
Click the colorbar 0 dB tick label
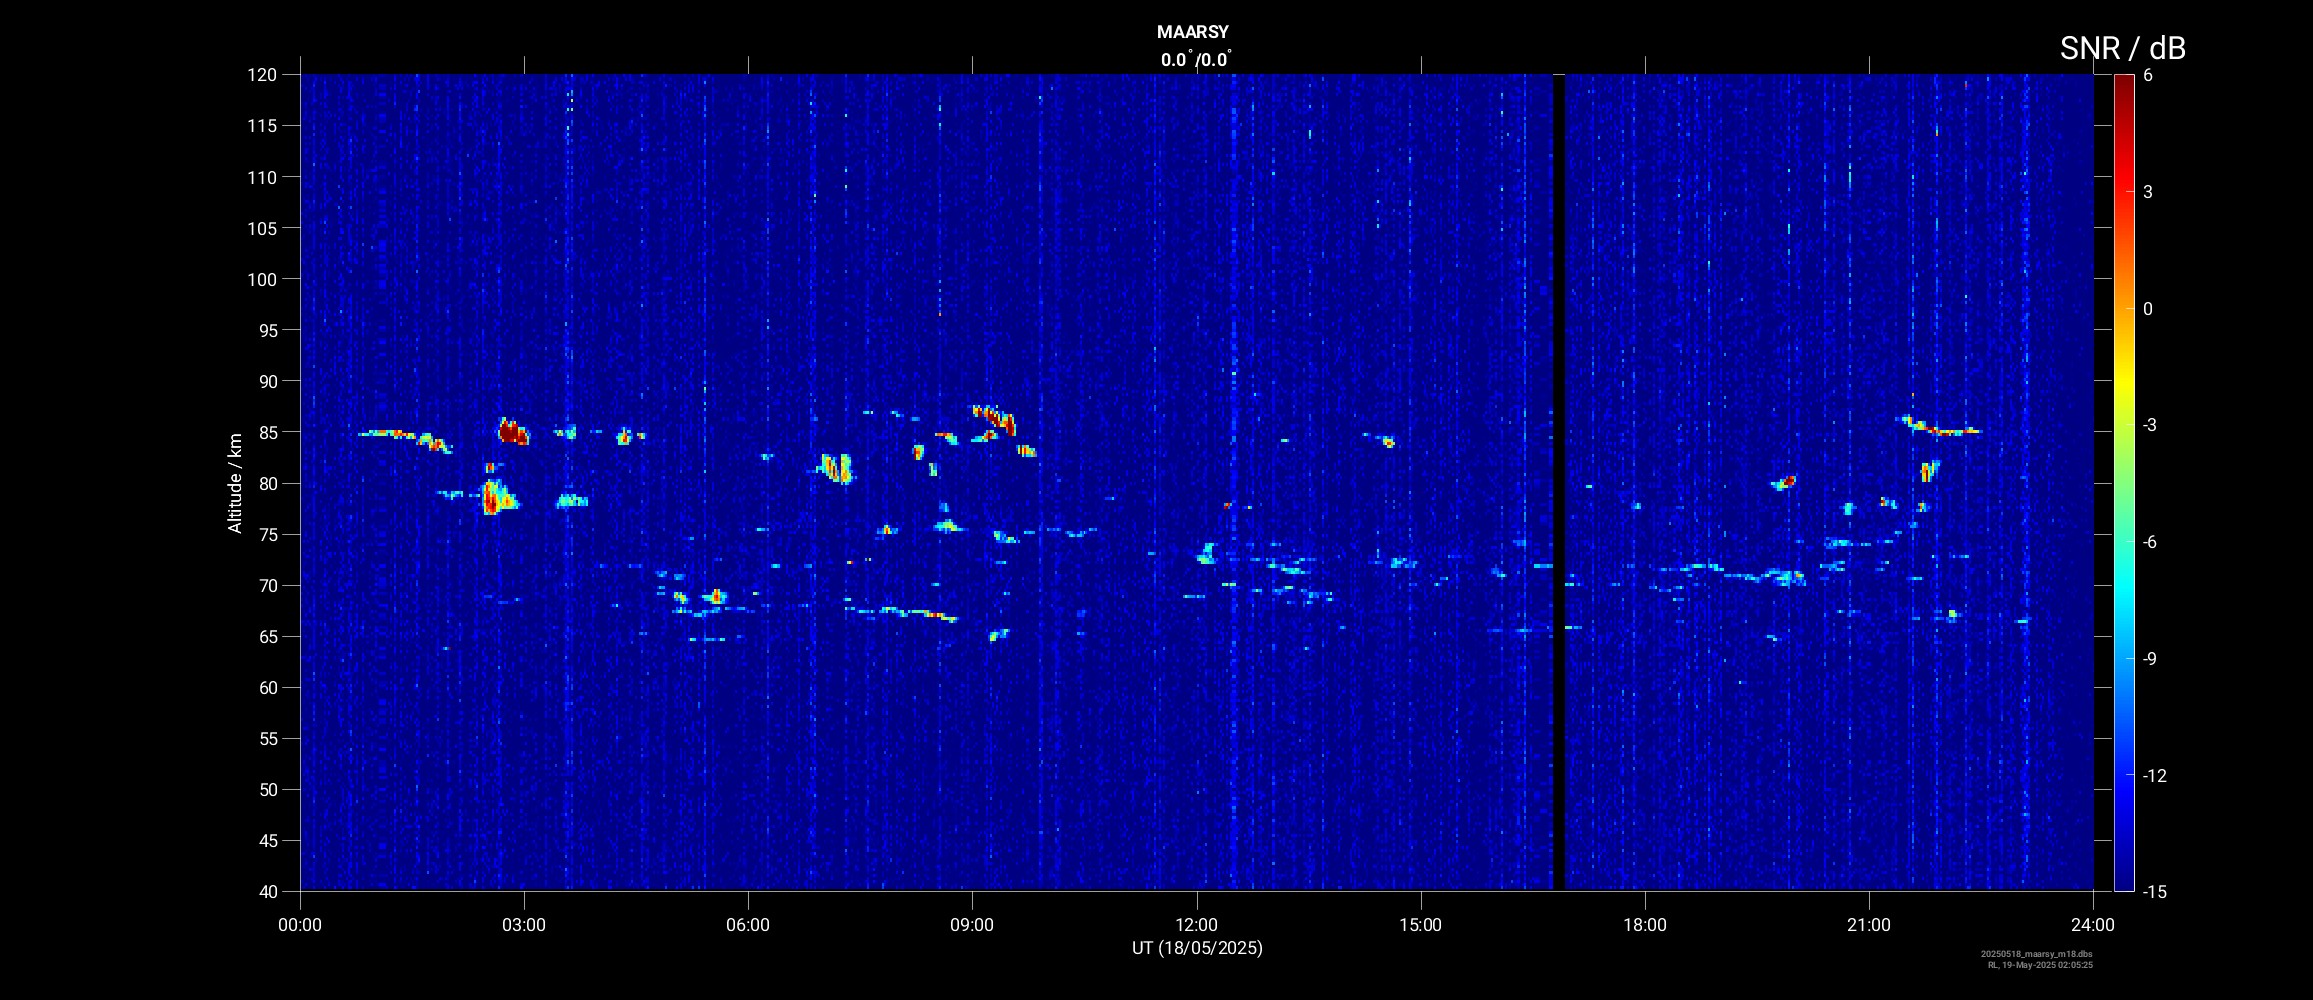click(2148, 309)
